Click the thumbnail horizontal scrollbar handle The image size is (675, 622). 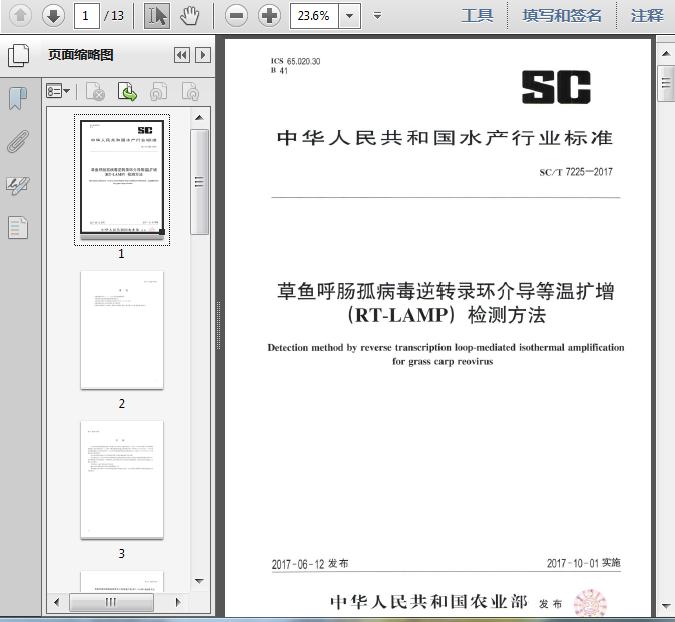pyautogui.click(x=111, y=602)
